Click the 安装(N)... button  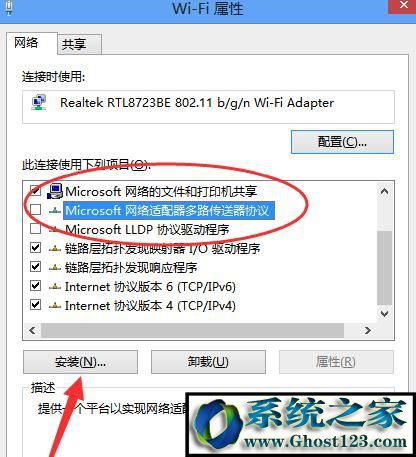click(x=80, y=362)
